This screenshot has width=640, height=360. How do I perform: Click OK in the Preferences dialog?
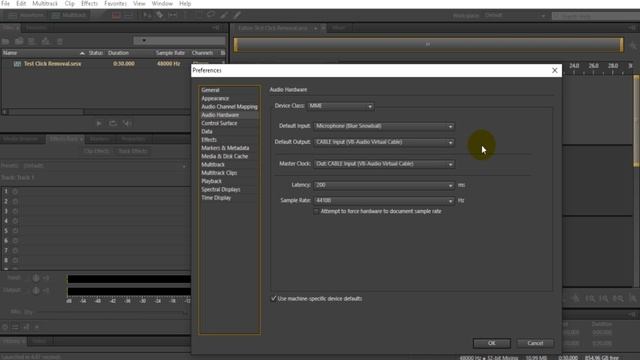(492, 343)
